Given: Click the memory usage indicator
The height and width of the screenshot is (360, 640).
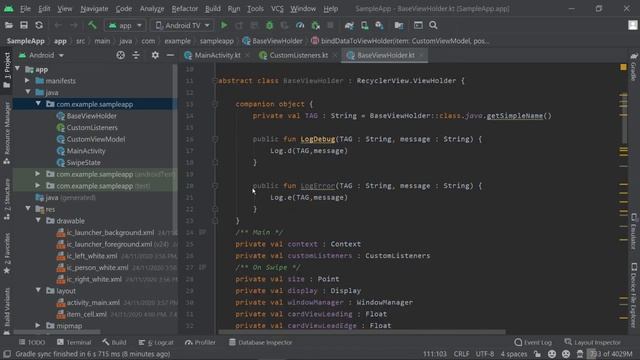Looking at the screenshot, I should tap(610, 354).
